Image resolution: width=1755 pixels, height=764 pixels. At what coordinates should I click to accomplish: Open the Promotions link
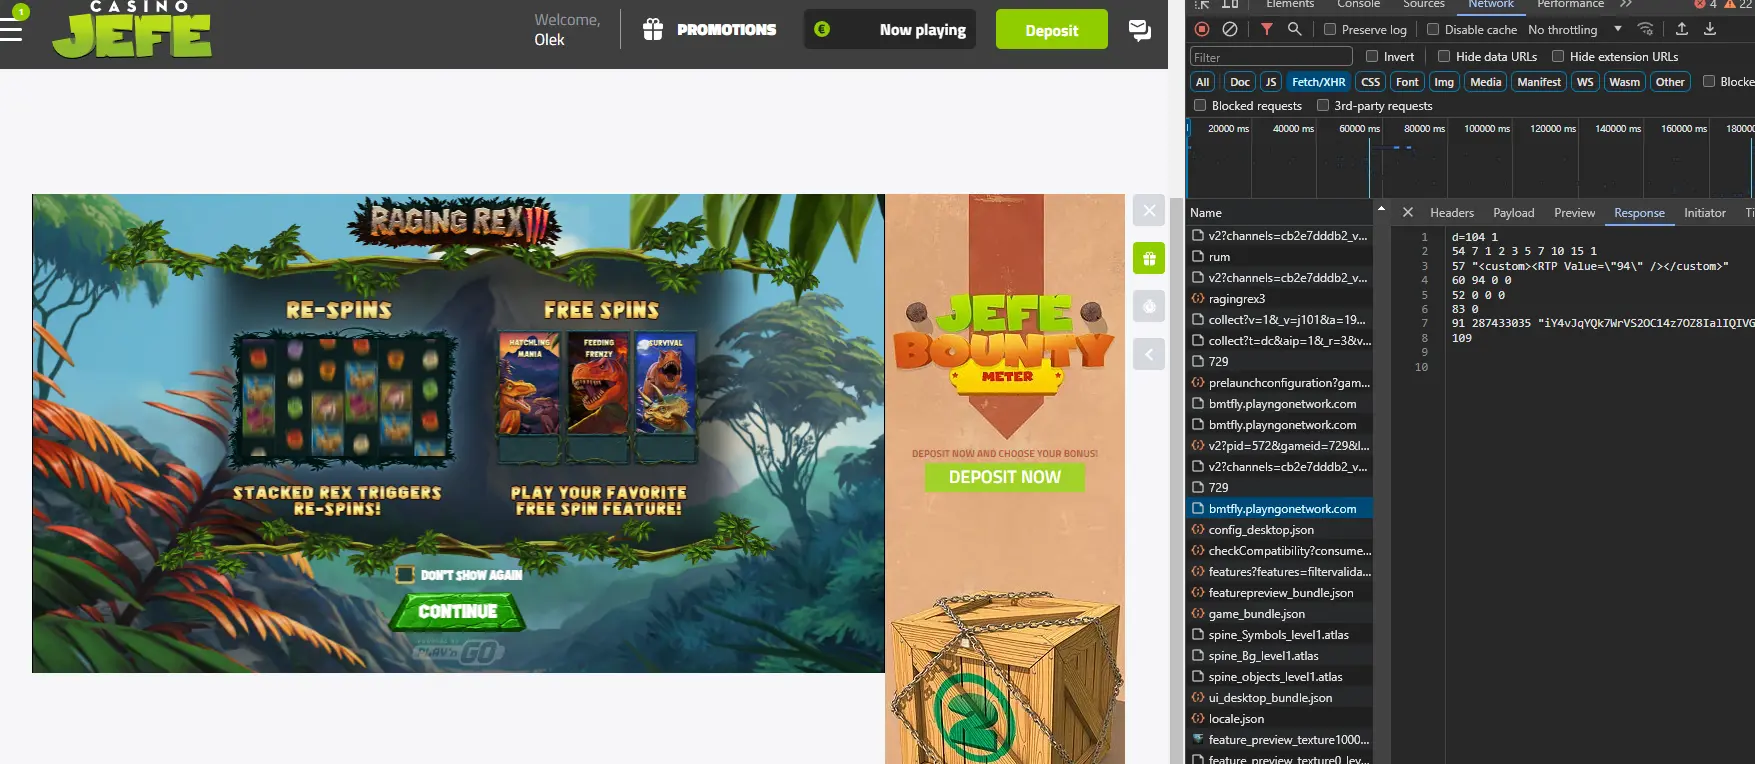[726, 30]
